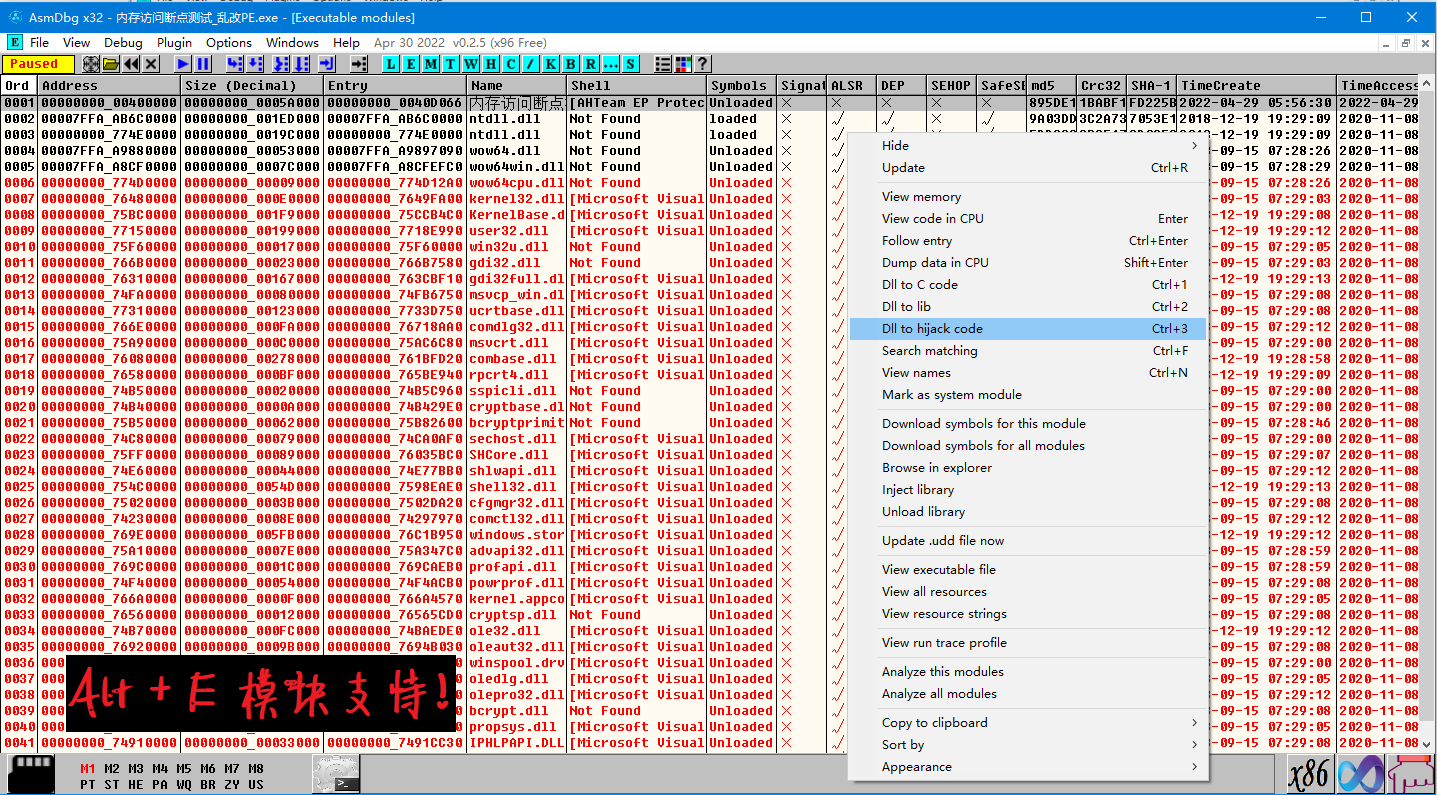Expand the 'Sort by' submenu
This screenshot has width=1437, height=795.
coord(1028,745)
